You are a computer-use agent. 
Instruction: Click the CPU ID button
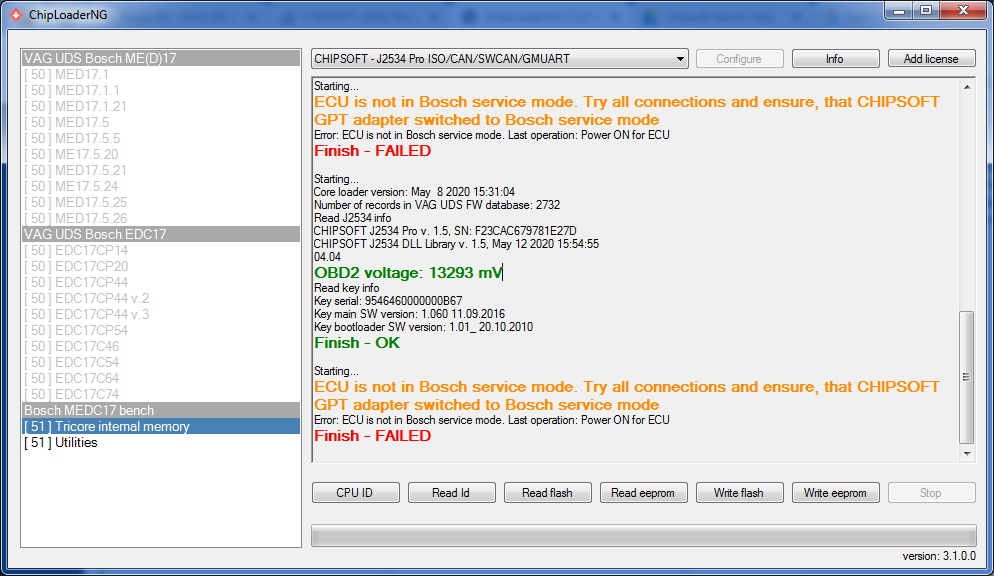pos(355,492)
